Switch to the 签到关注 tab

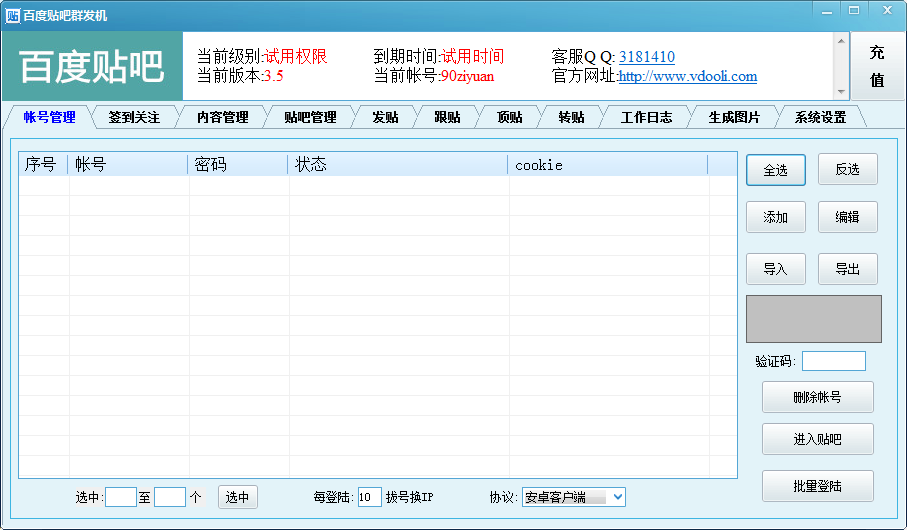coord(134,117)
